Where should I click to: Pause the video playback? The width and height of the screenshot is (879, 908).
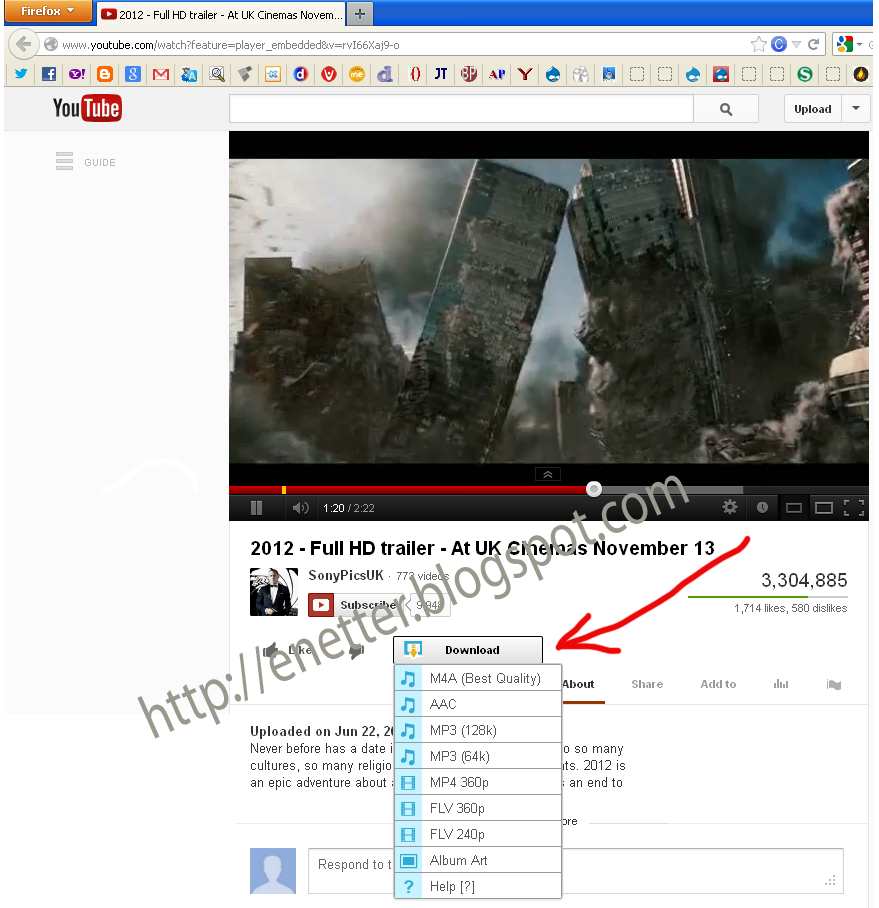pyautogui.click(x=257, y=508)
